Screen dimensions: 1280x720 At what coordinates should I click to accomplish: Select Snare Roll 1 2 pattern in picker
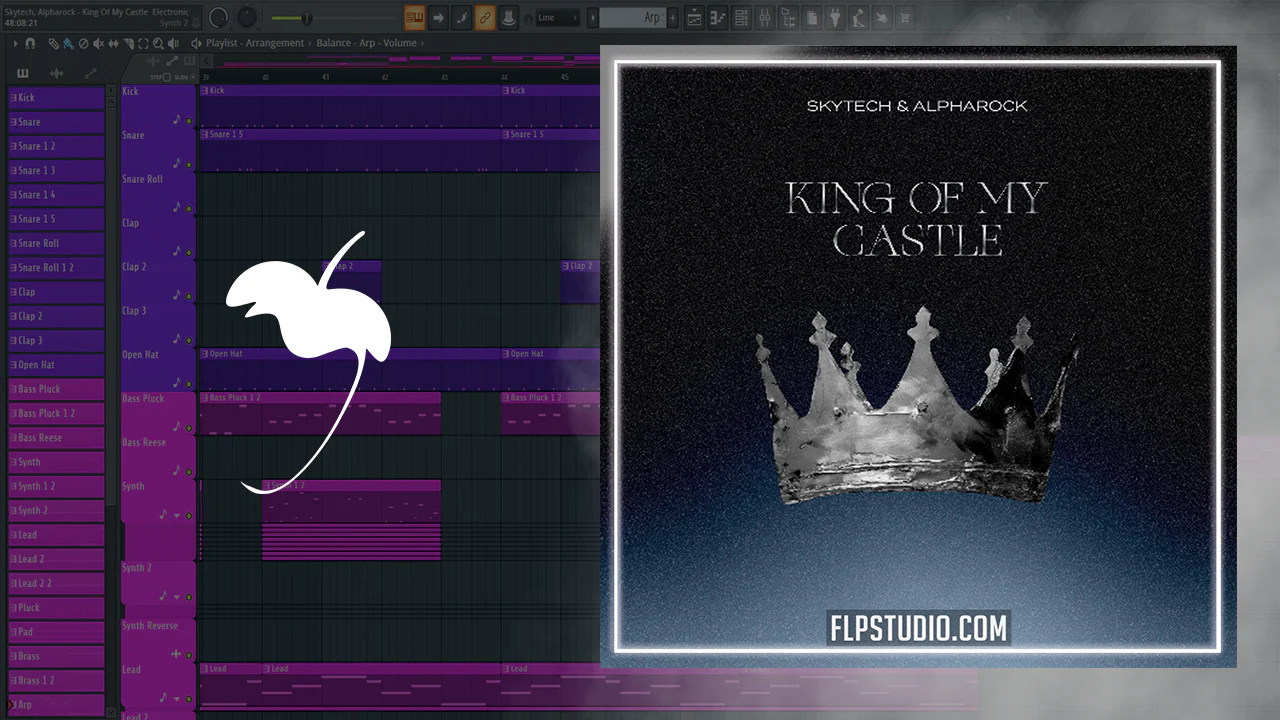pyautogui.click(x=56, y=268)
